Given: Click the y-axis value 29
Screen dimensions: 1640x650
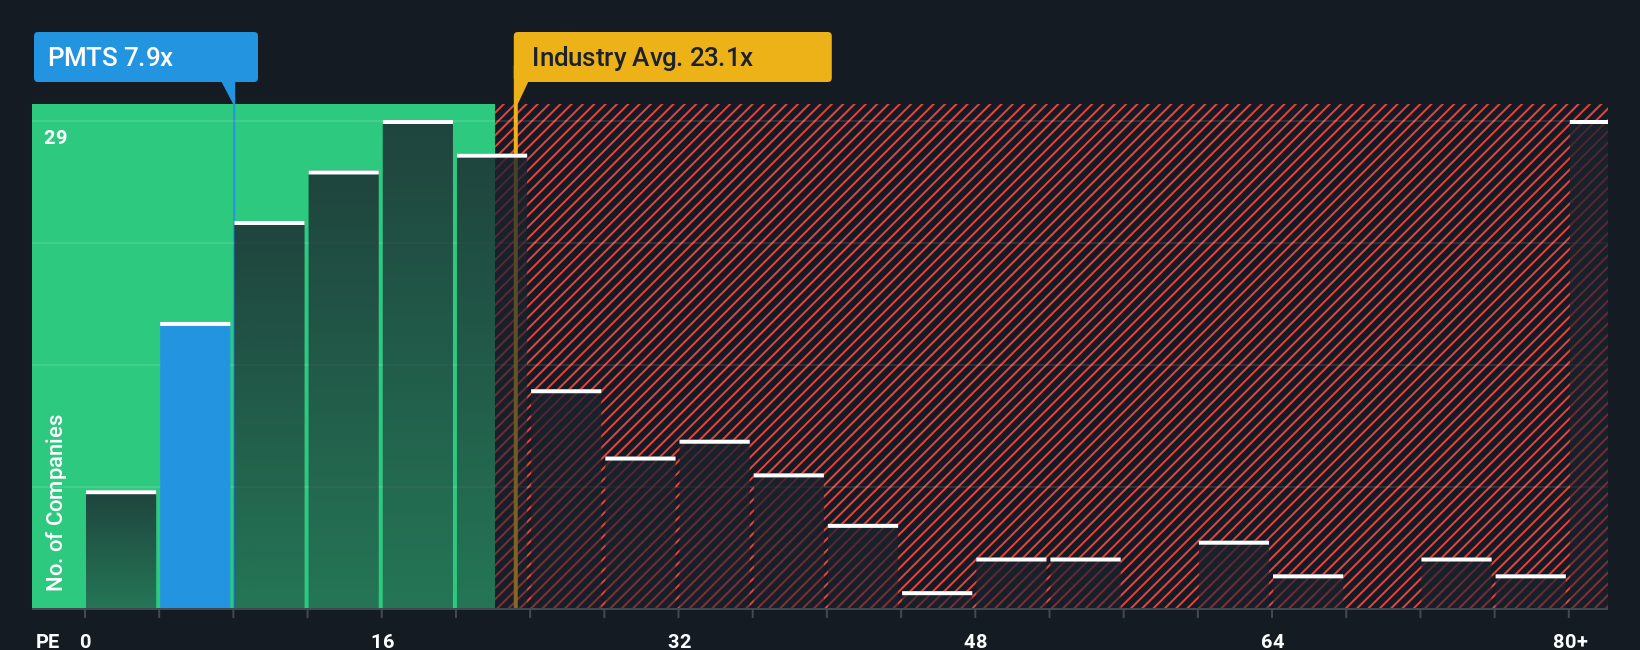Looking at the screenshot, I should (x=56, y=137).
